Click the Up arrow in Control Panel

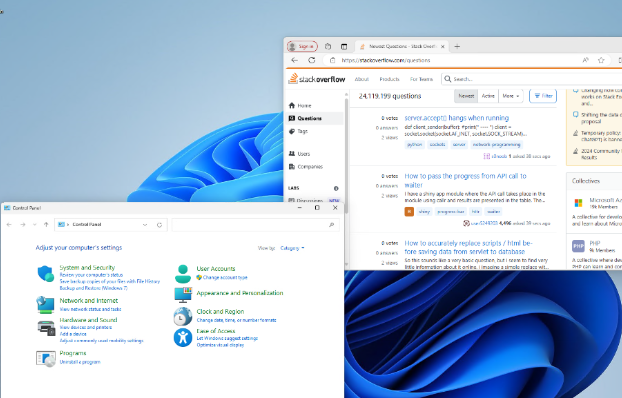pos(46,225)
